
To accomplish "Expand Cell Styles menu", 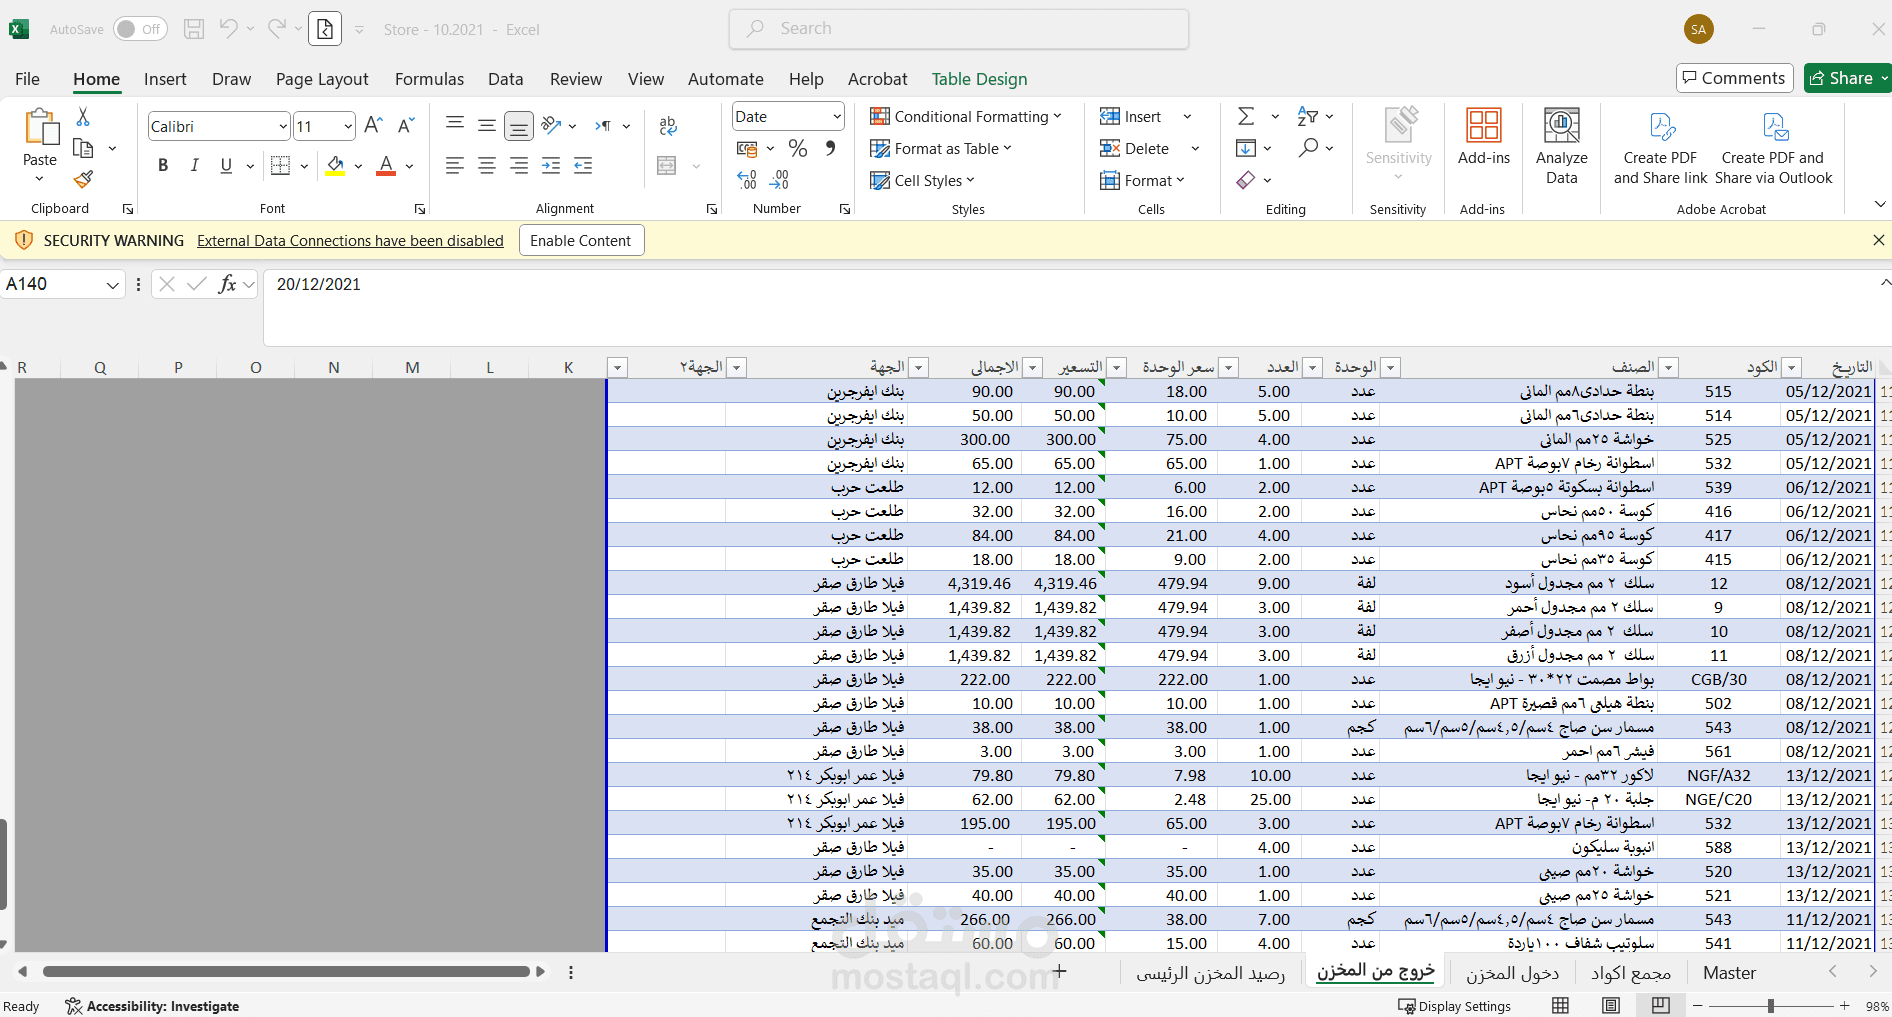I will point(922,180).
